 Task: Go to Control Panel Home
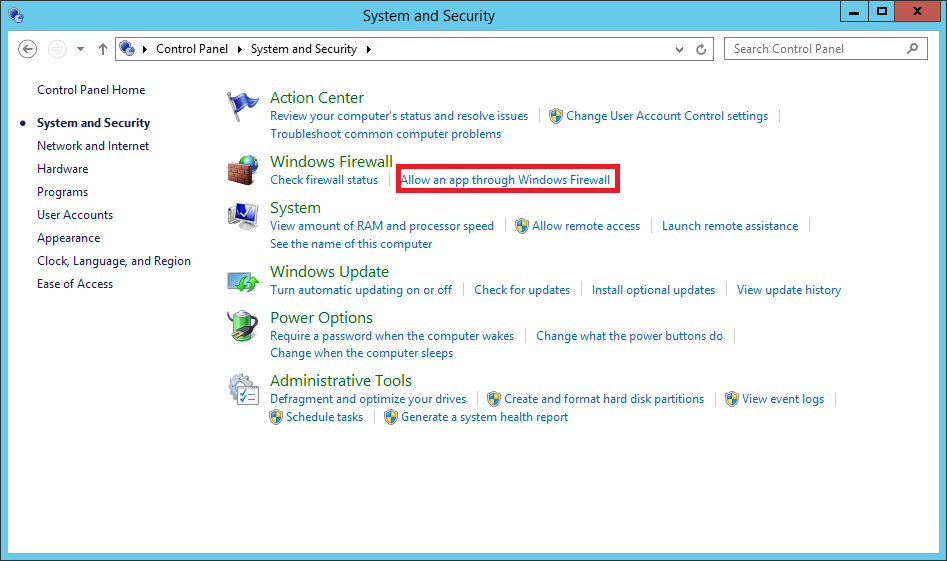[x=91, y=90]
